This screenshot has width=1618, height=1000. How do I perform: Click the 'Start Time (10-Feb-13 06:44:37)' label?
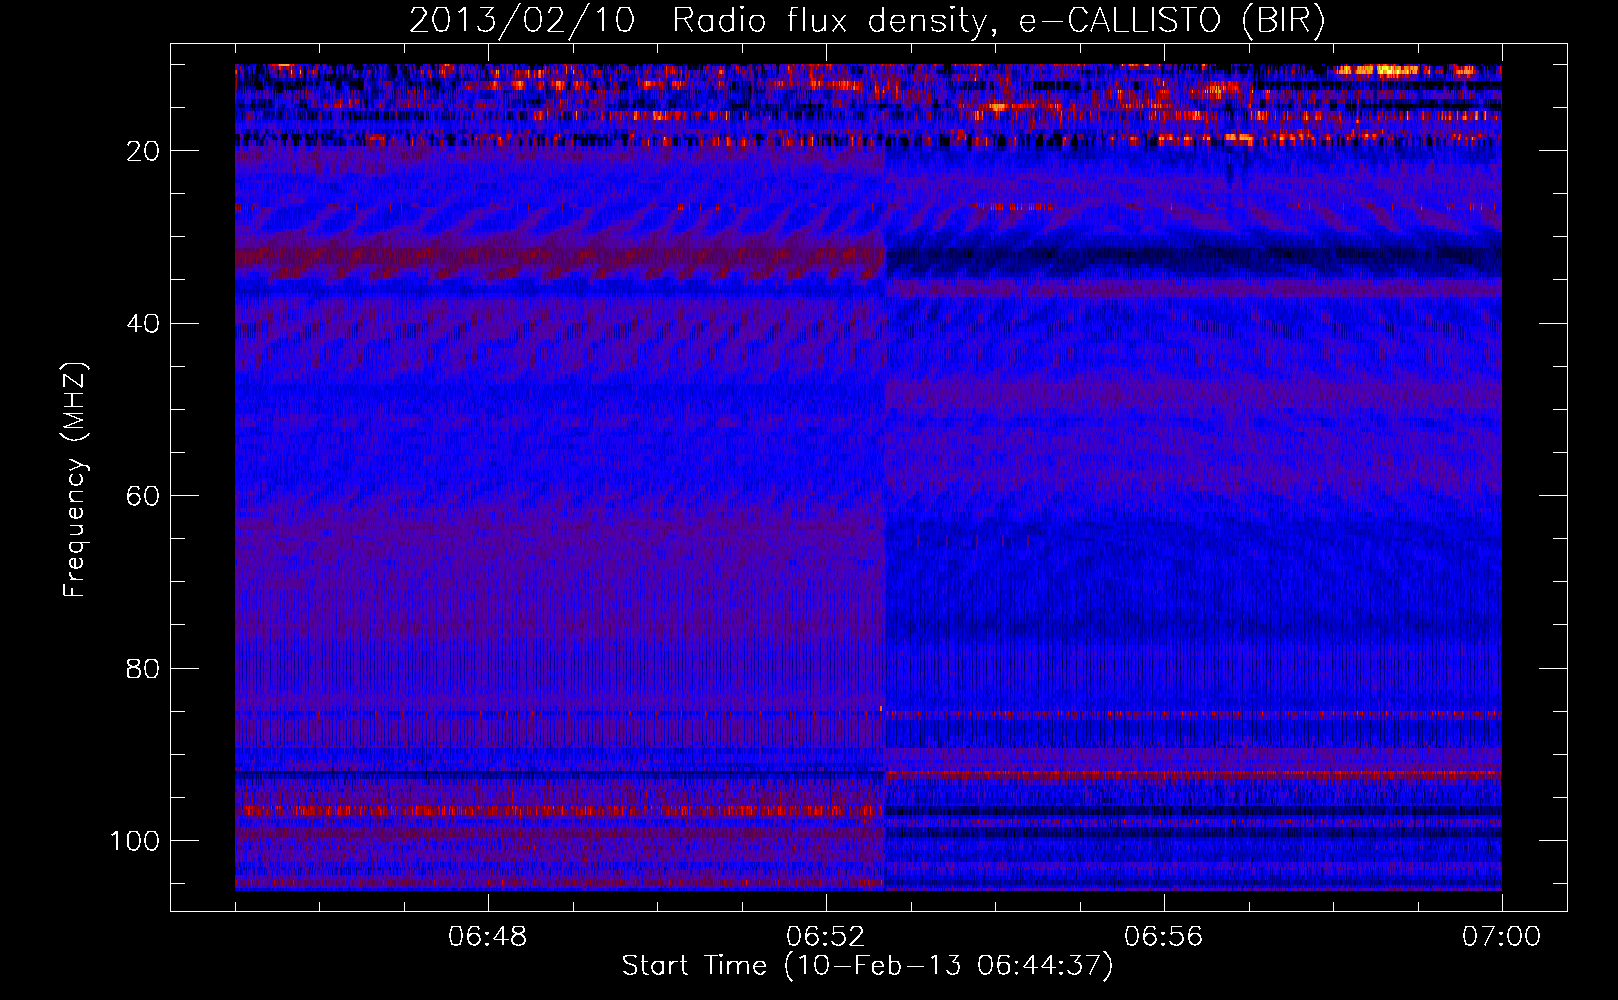click(x=867, y=965)
